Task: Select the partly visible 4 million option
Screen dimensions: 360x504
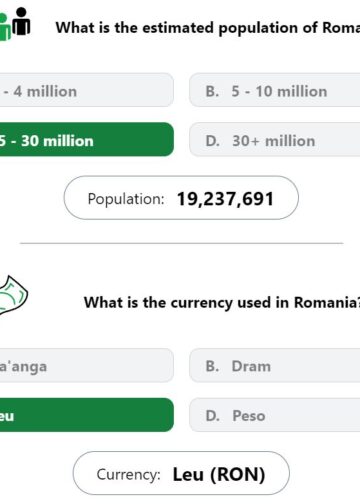Action: point(87,90)
